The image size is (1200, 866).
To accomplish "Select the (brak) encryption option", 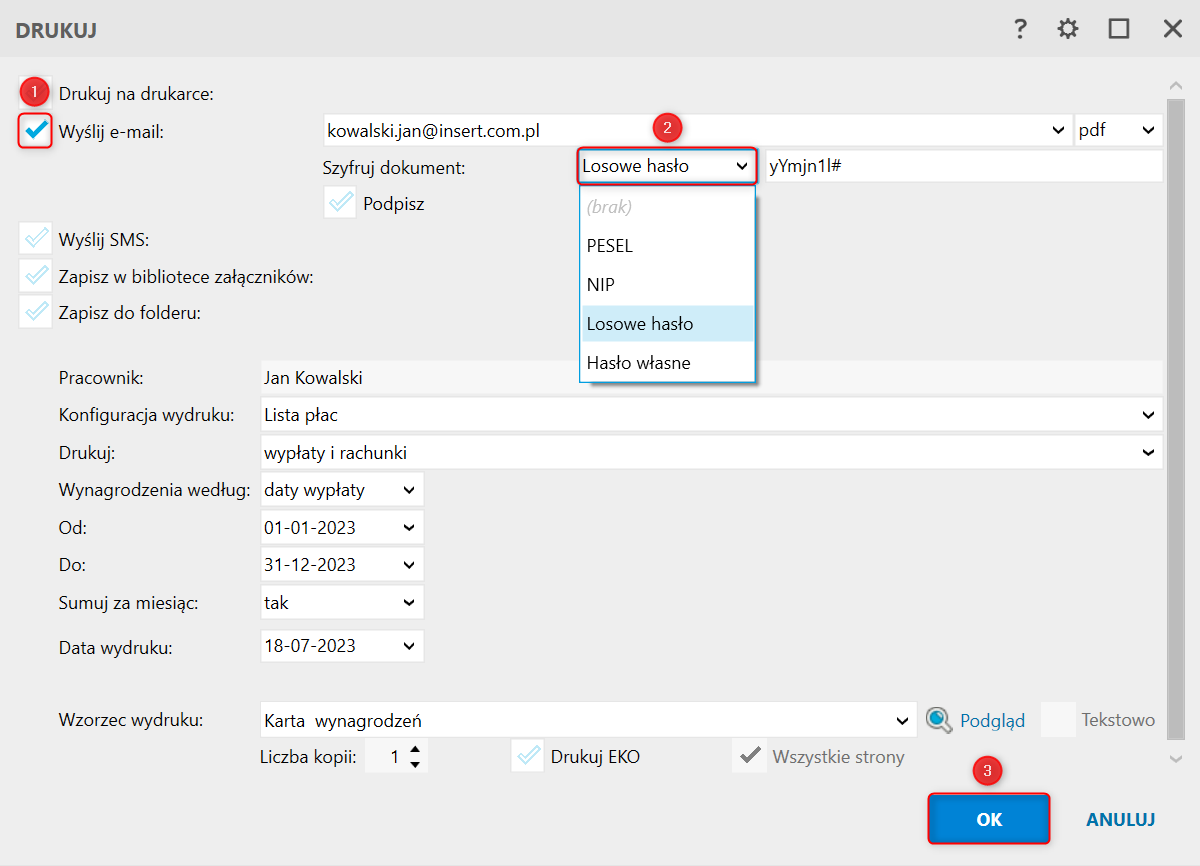I will click(x=667, y=207).
